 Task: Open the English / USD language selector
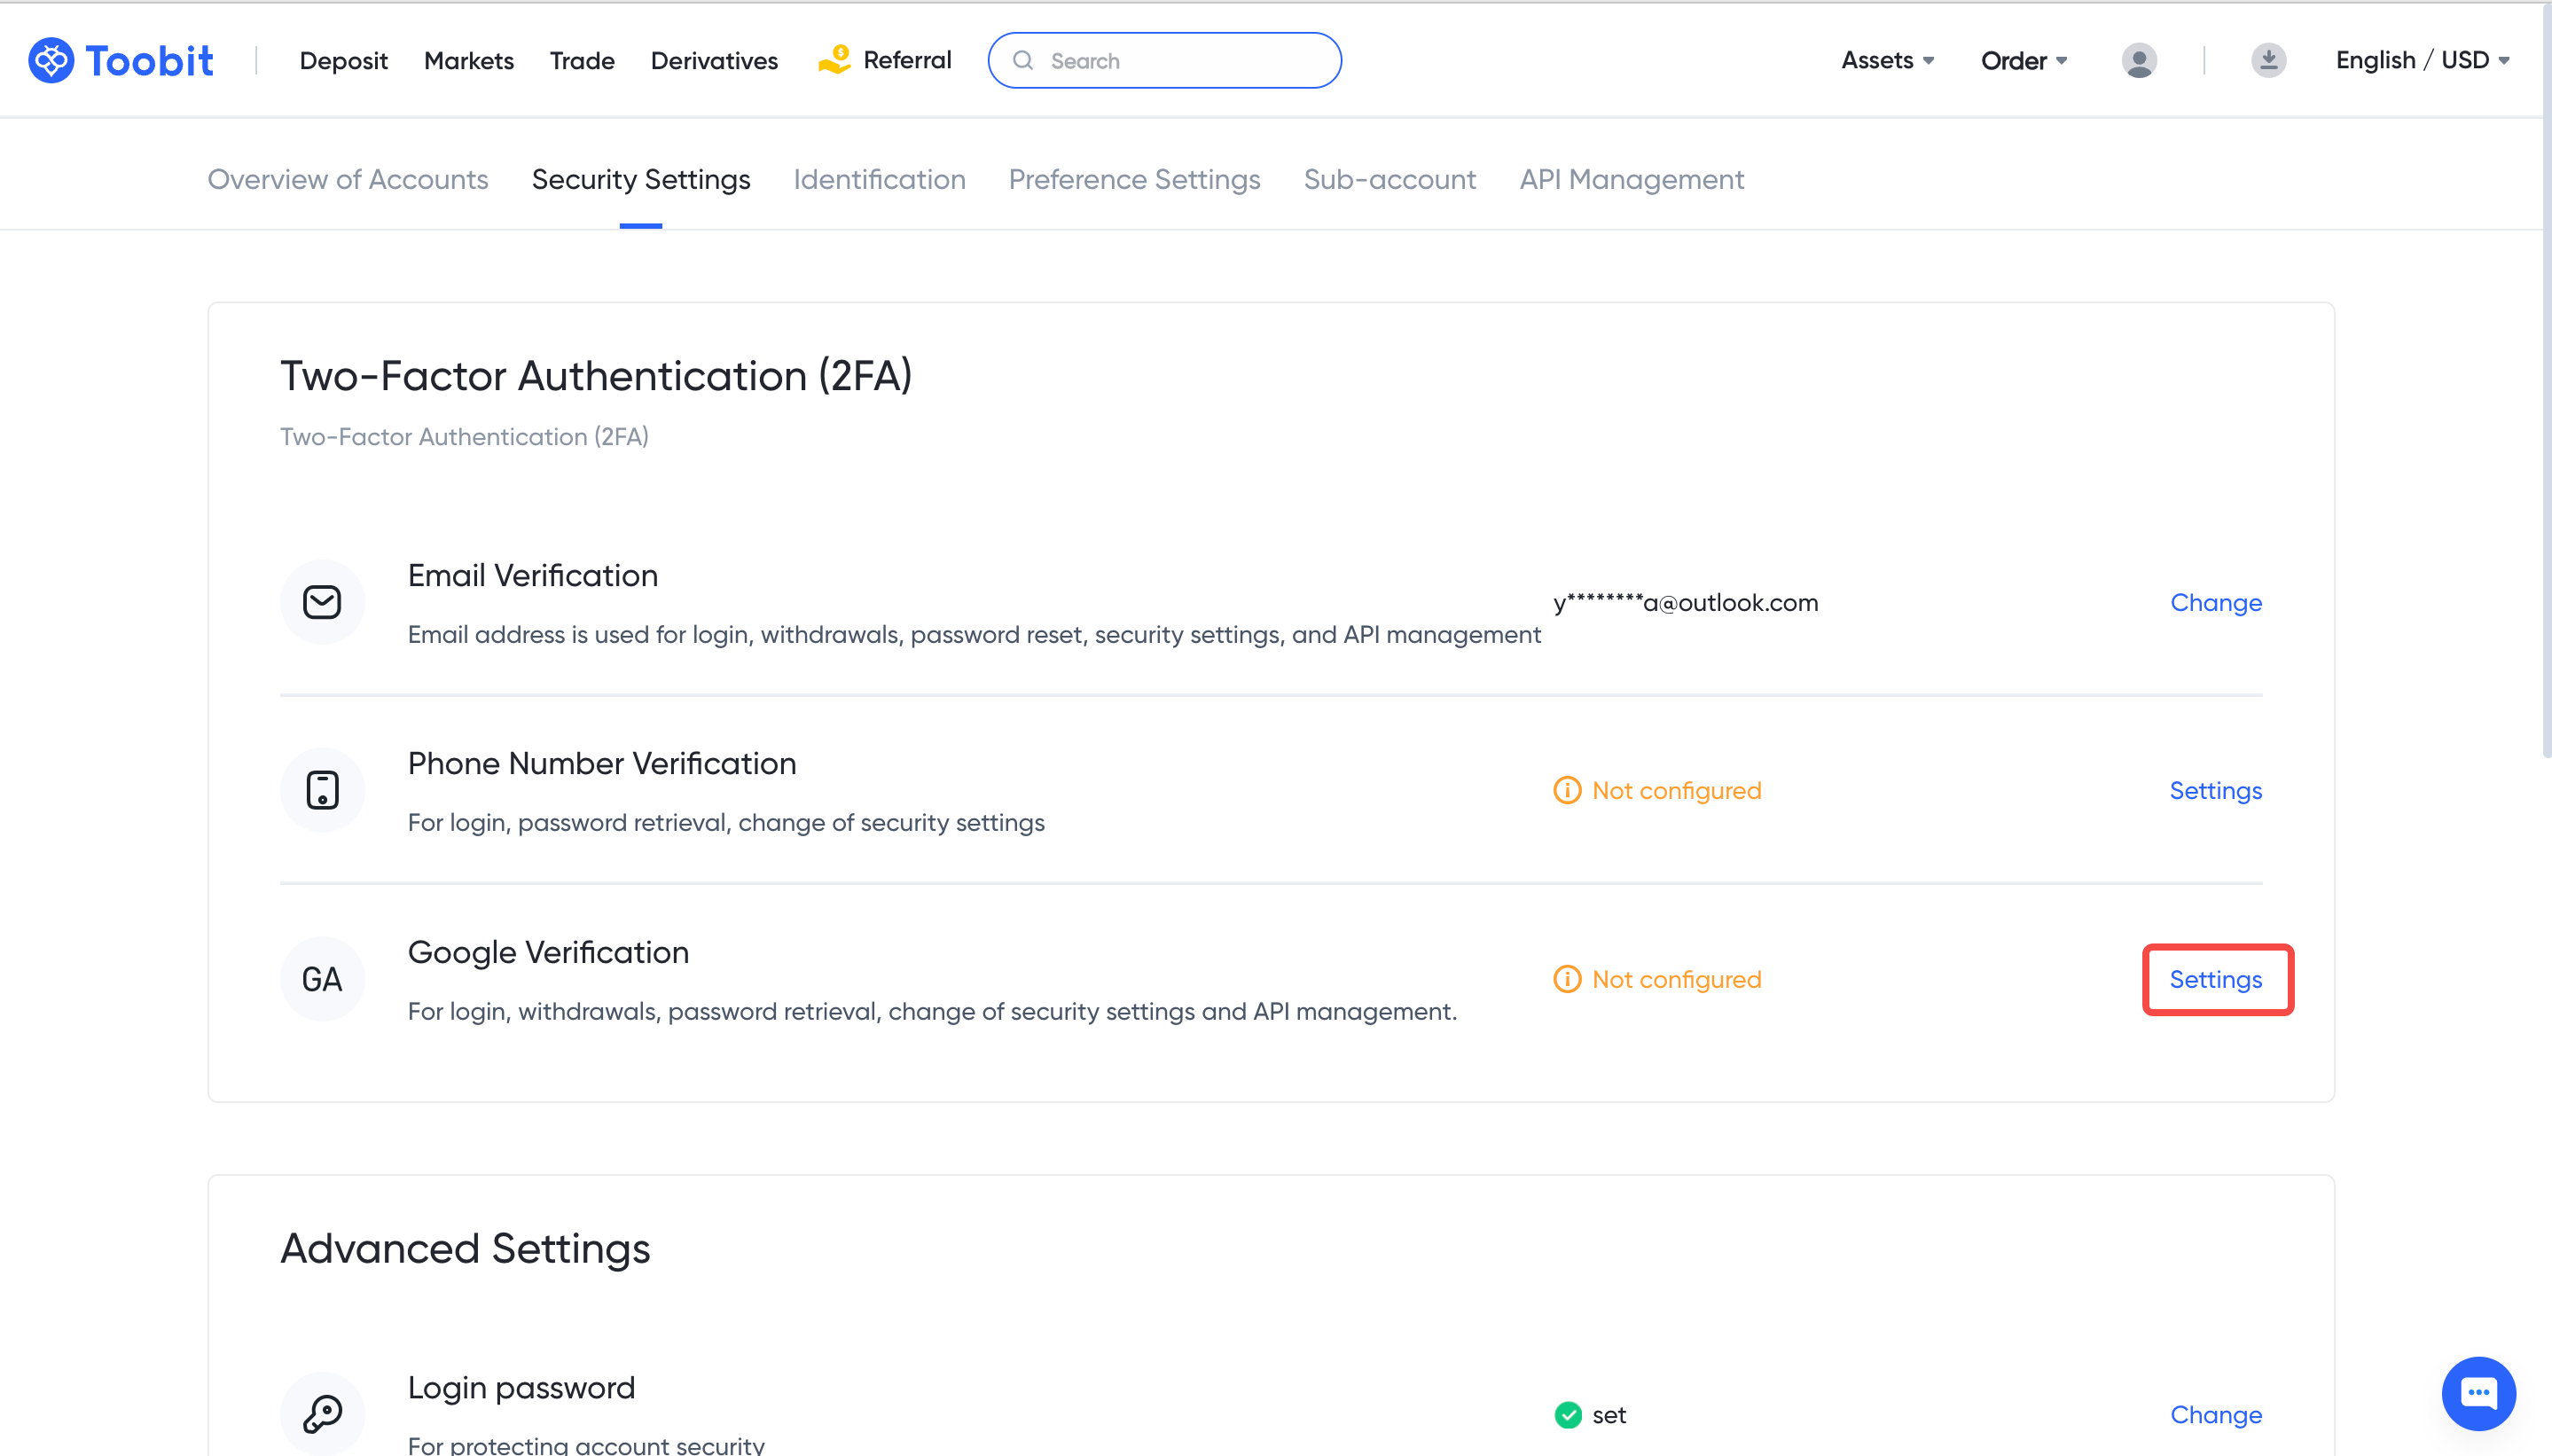tap(2421, 60)
